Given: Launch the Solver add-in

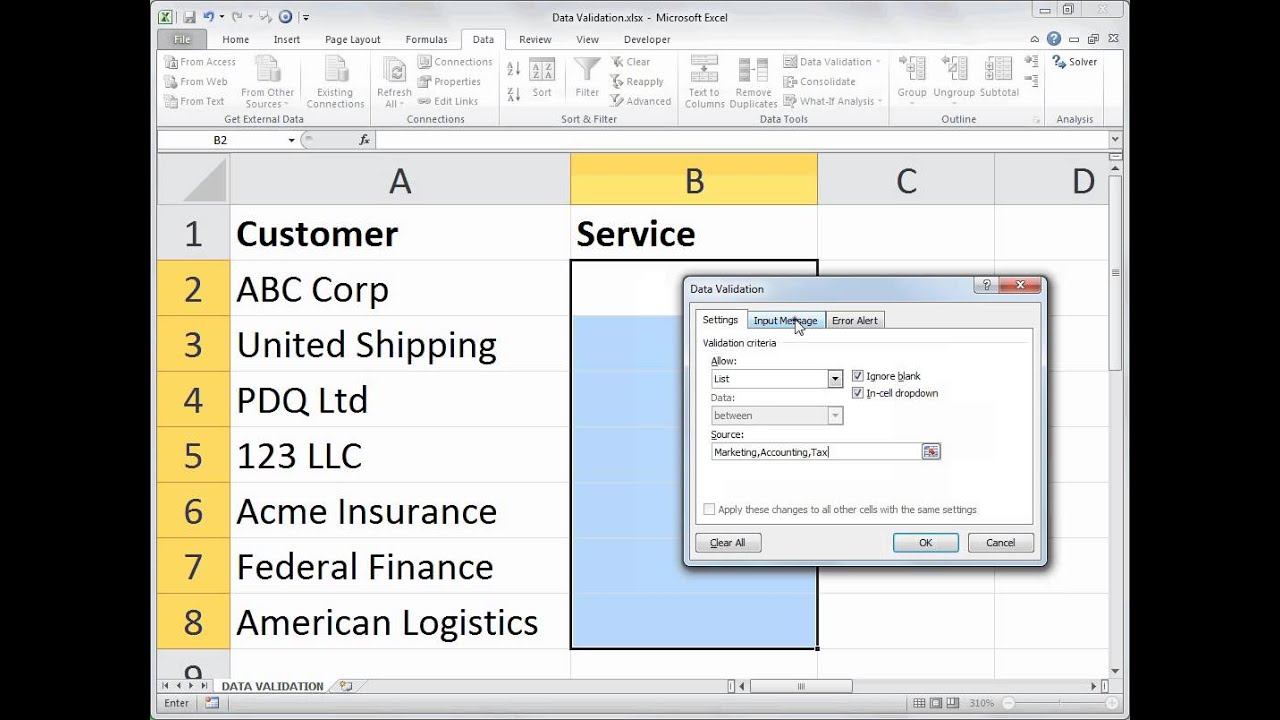Looking at the screenshot, I should [1075, 62].
